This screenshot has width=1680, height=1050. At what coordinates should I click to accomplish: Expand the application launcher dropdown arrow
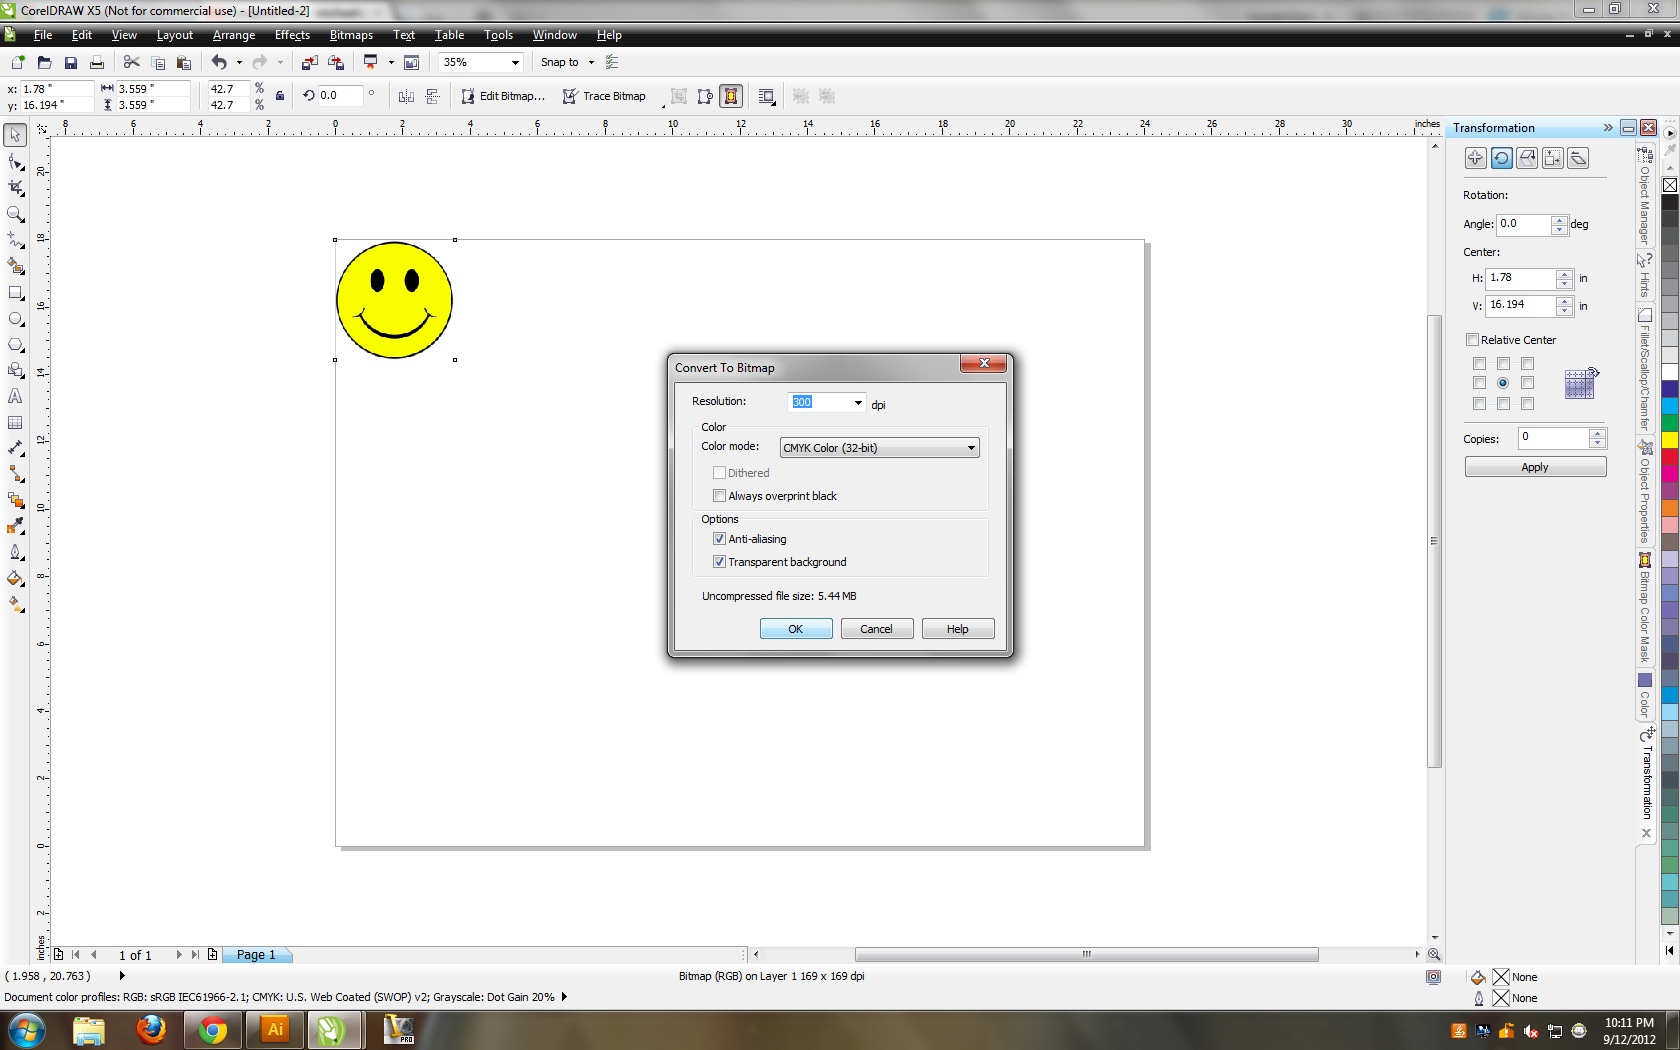click(391, 62)
